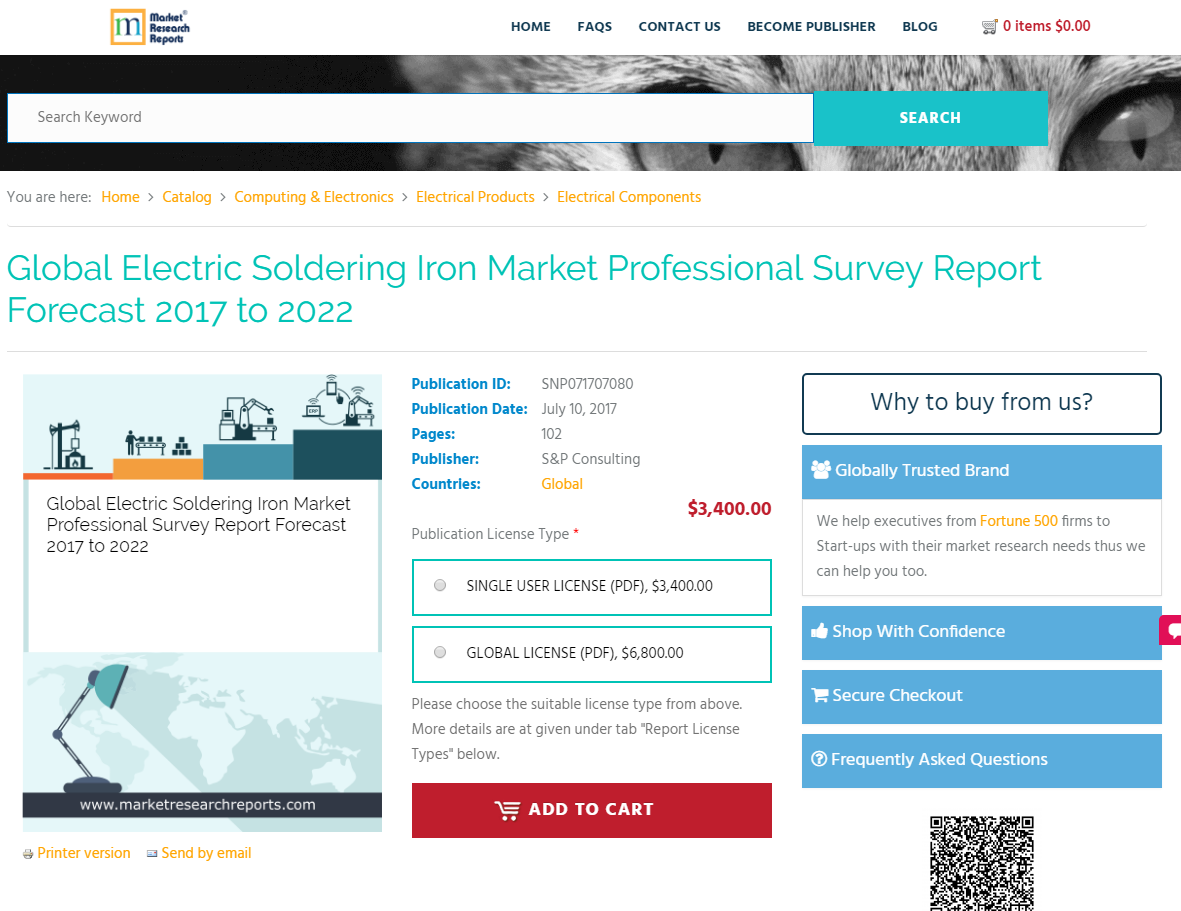Click the printer icon next to Printer version

click(x=27, y=853)
